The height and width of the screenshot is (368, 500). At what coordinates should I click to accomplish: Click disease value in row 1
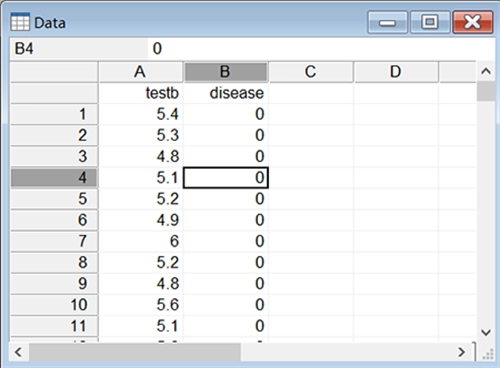pyautogui.click(x=226, y=114)
